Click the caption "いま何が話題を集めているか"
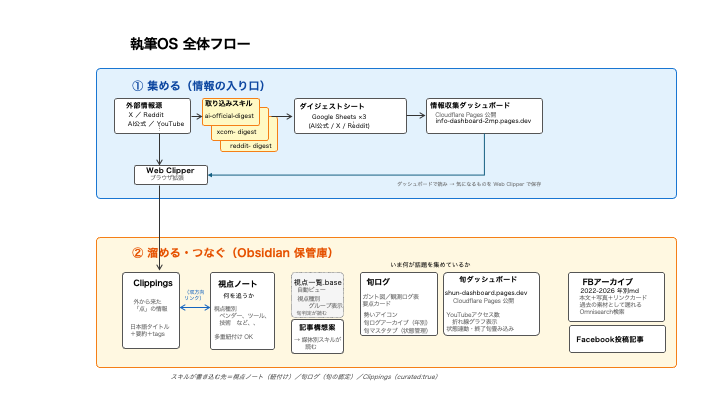This screenshot has width=720, height=405. click(x=430, y=265)
